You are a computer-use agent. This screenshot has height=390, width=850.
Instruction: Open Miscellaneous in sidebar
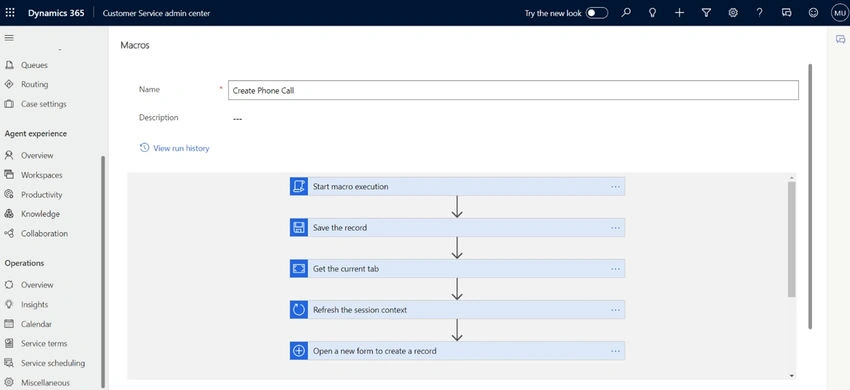(x=45, y=382)
